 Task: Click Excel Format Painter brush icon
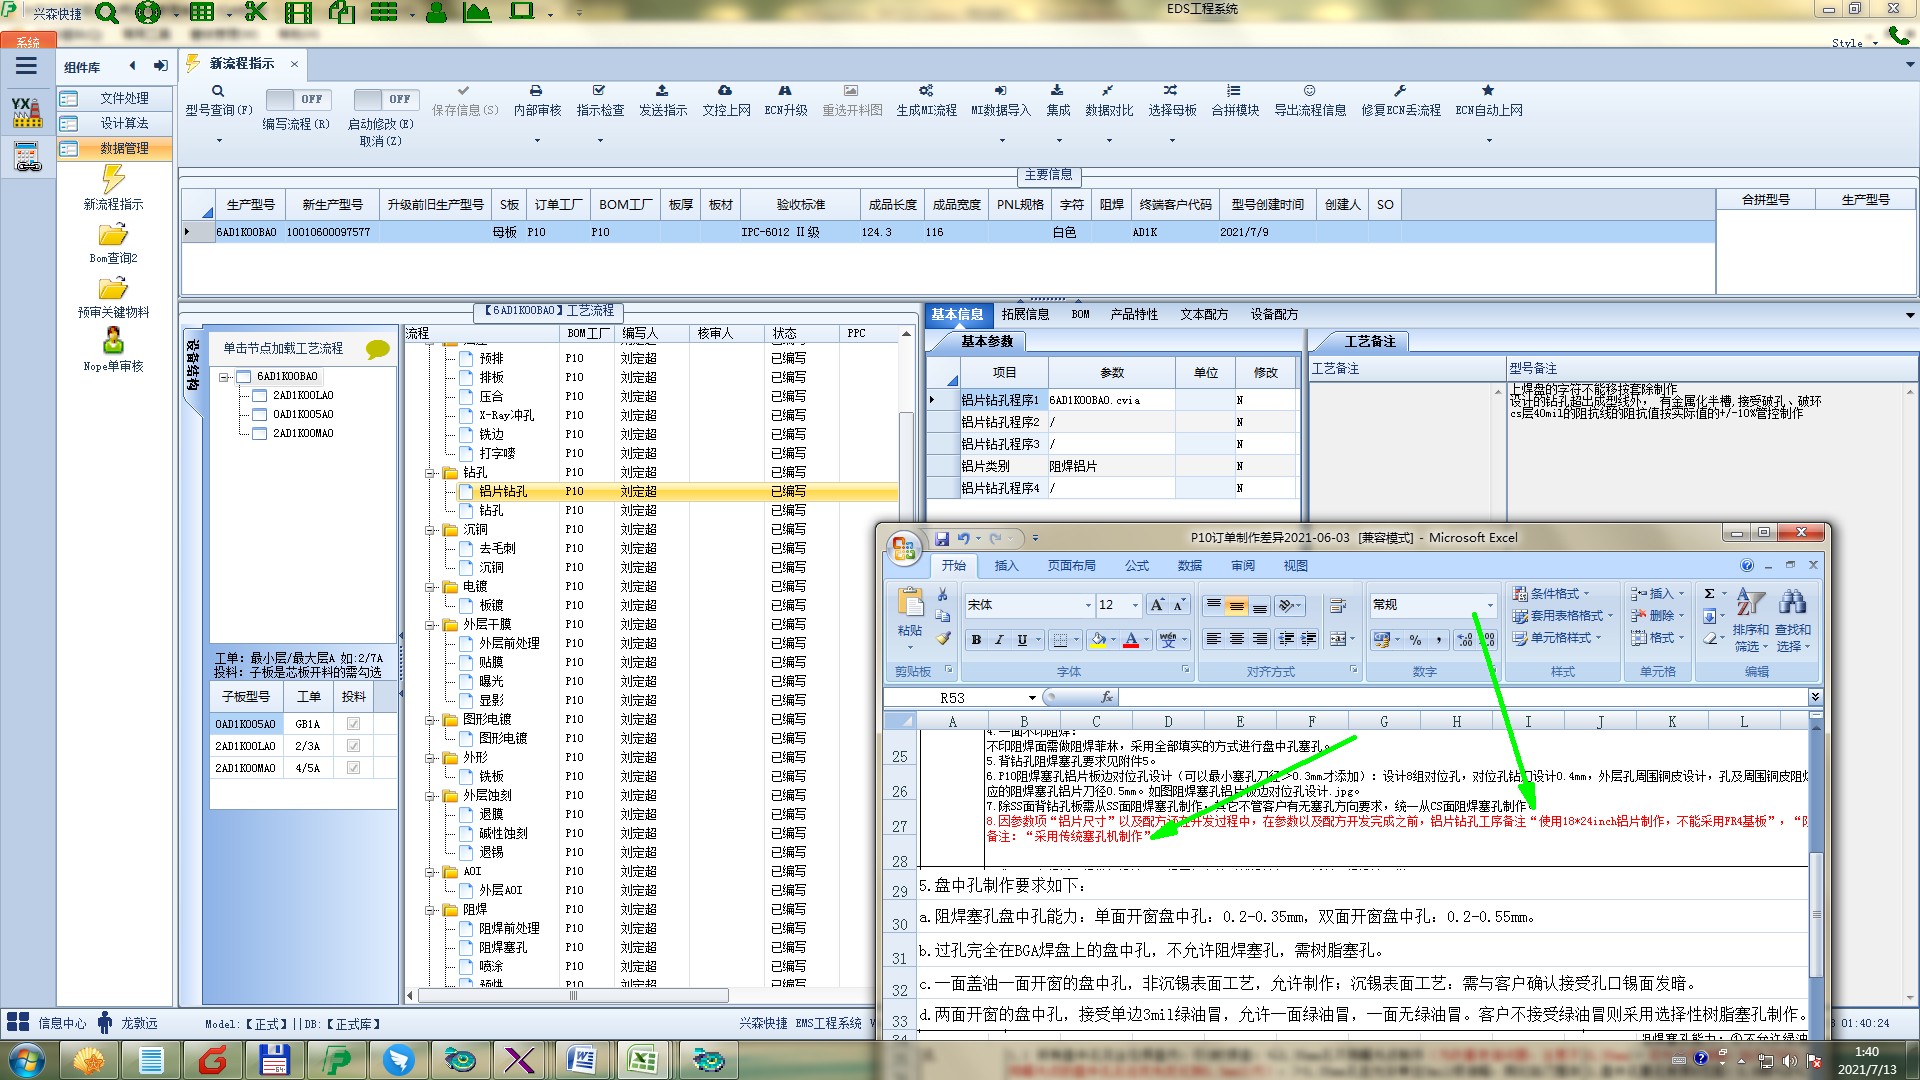coord(942,638)
